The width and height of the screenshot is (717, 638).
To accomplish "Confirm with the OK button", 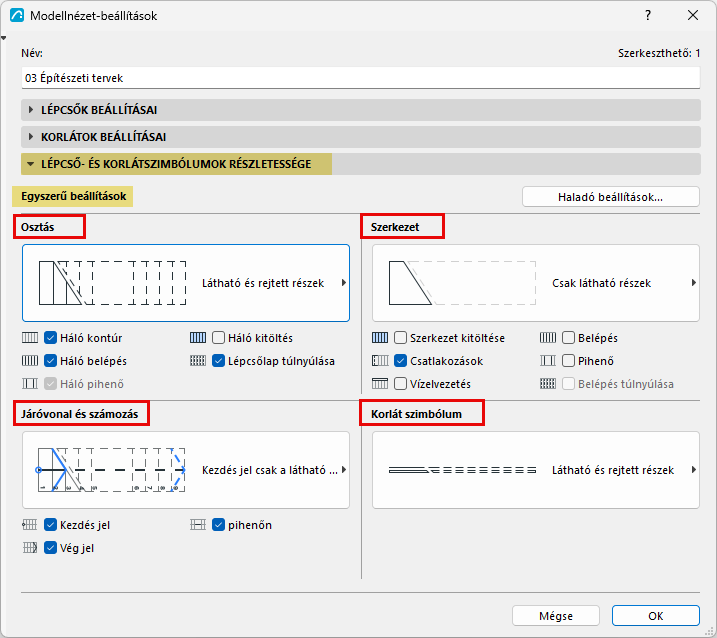I will click(x=656, y=616).
